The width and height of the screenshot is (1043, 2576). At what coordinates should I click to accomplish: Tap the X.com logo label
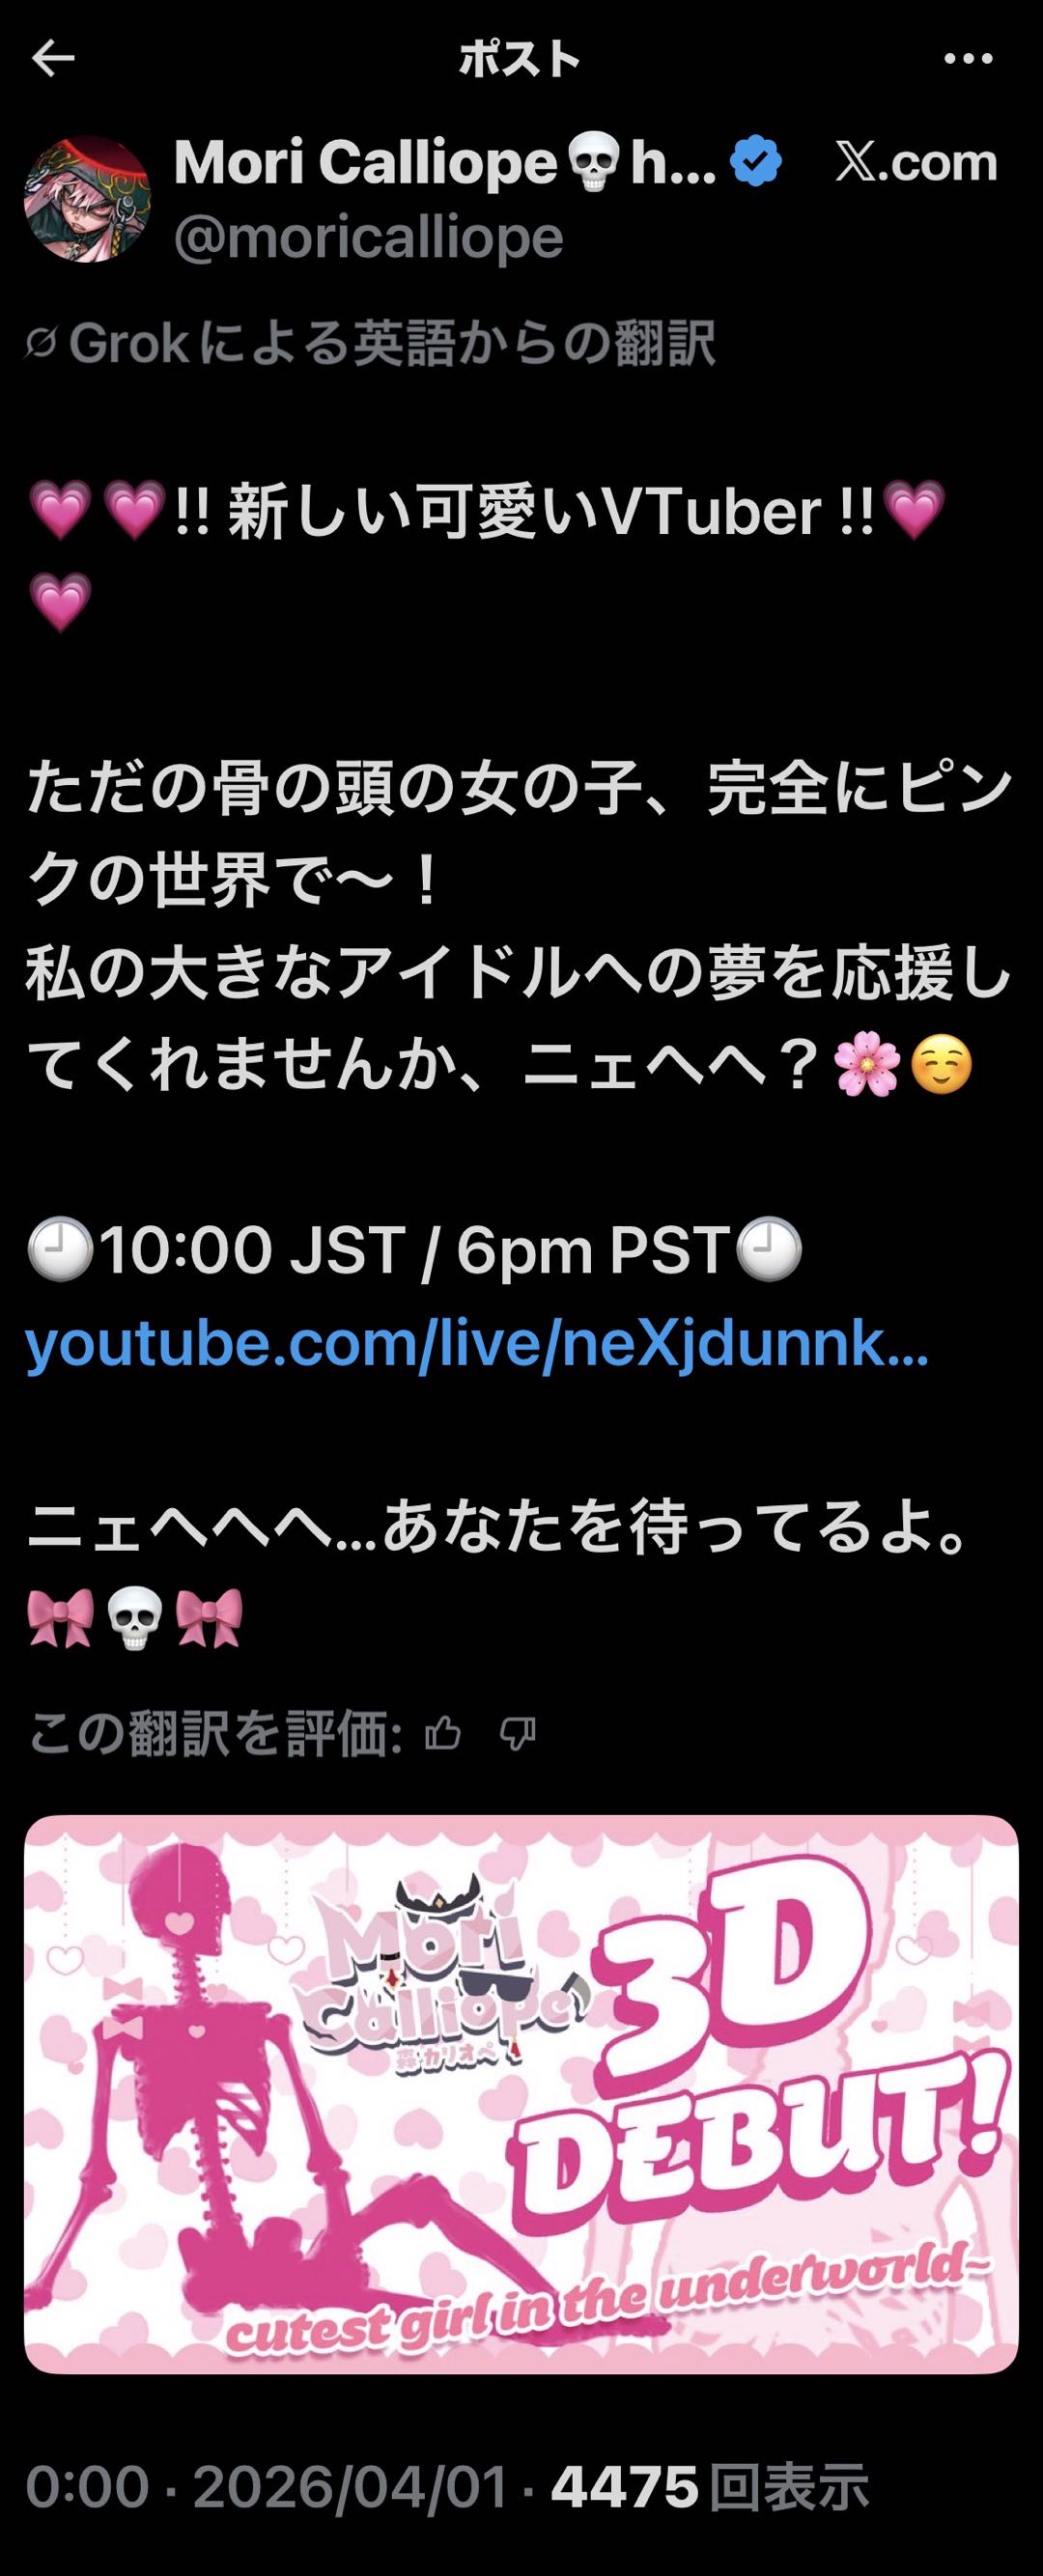(x=916, y=162)
